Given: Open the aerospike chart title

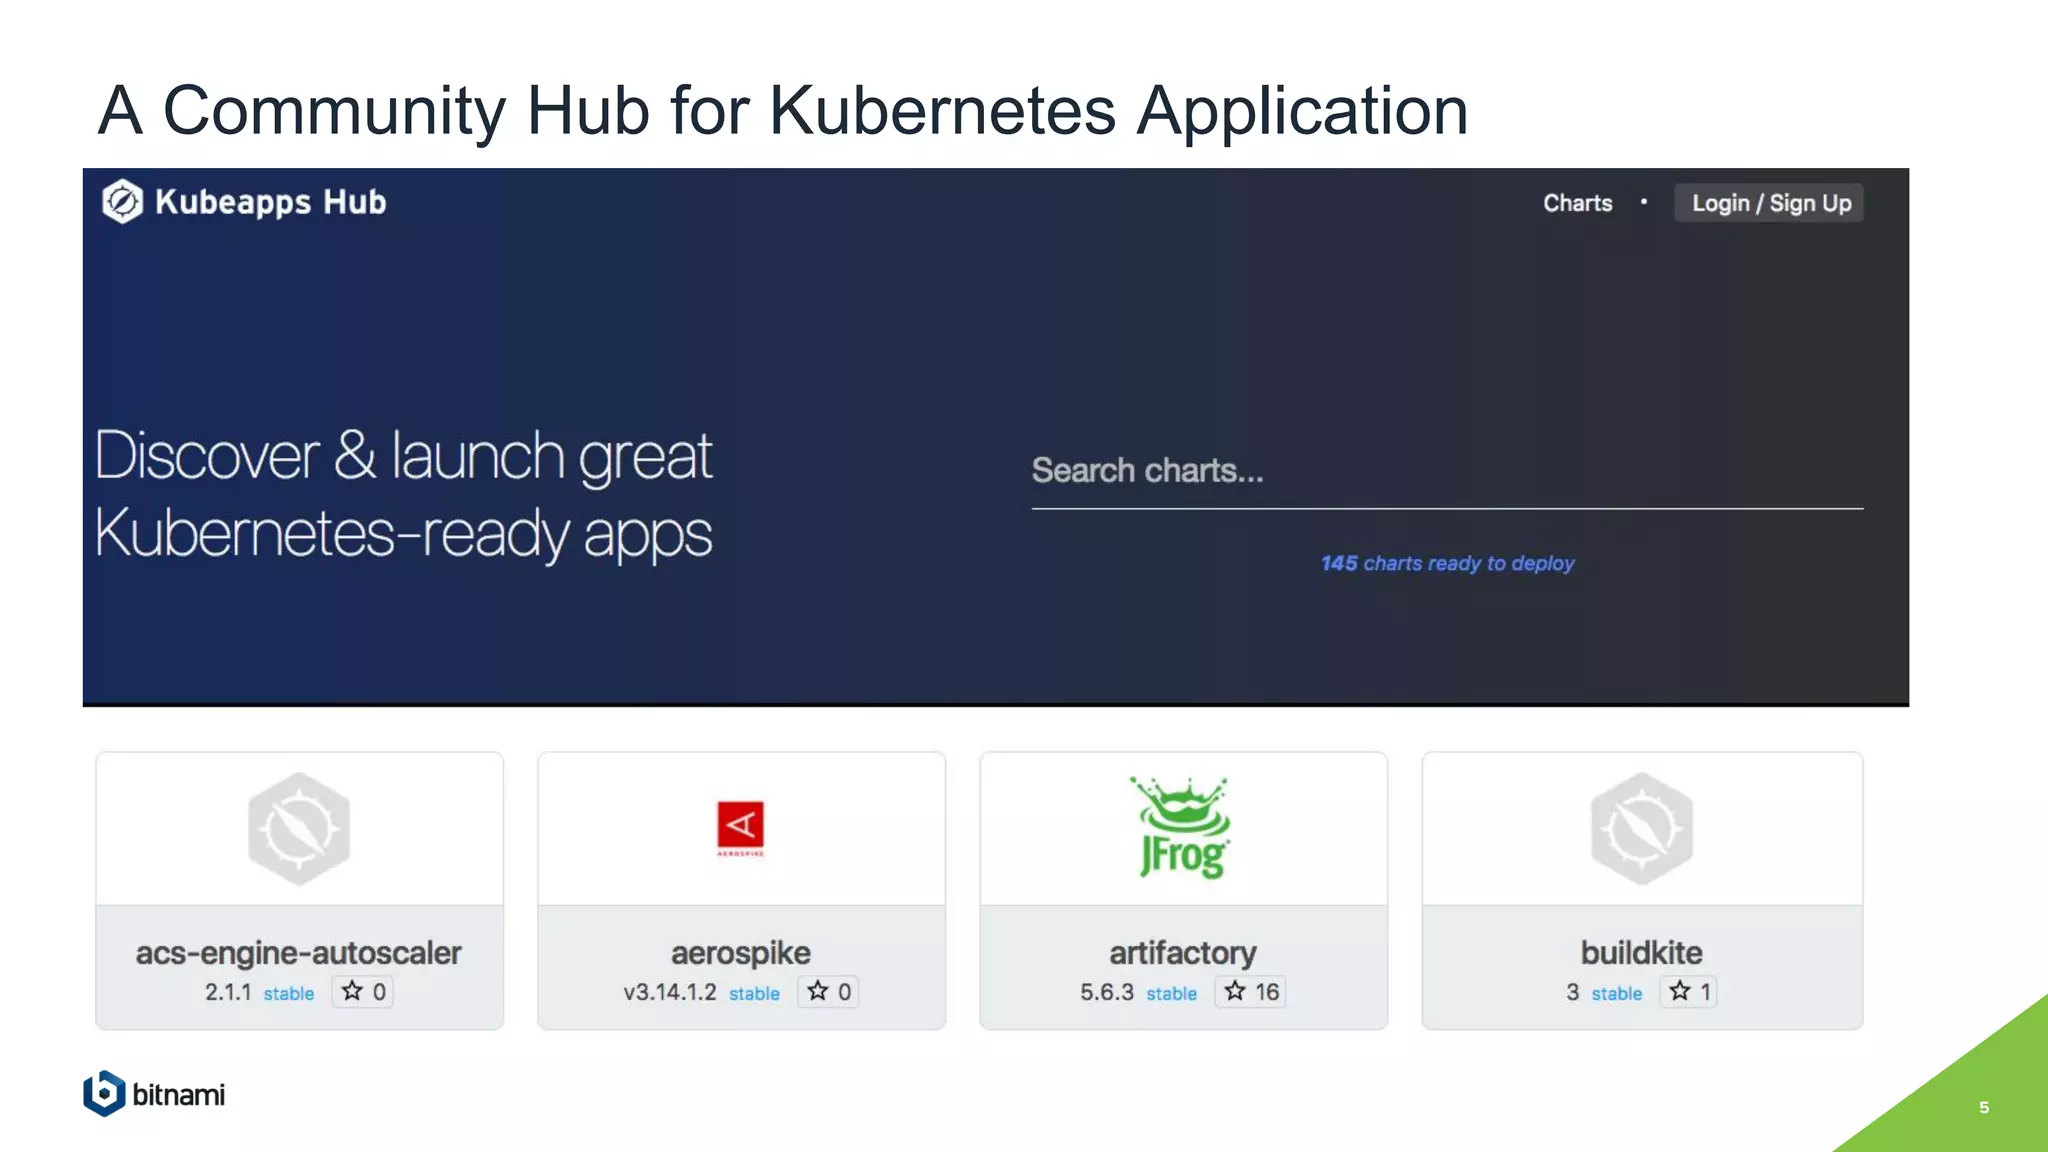Looking at the screenshot, I should [x=740, y=952].
